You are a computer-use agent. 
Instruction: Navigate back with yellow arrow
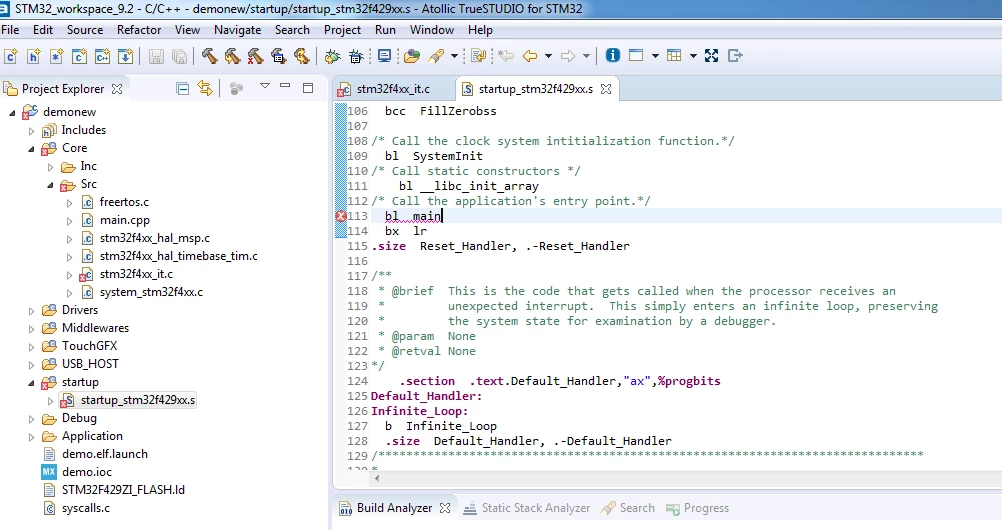(x=530, y=56)
